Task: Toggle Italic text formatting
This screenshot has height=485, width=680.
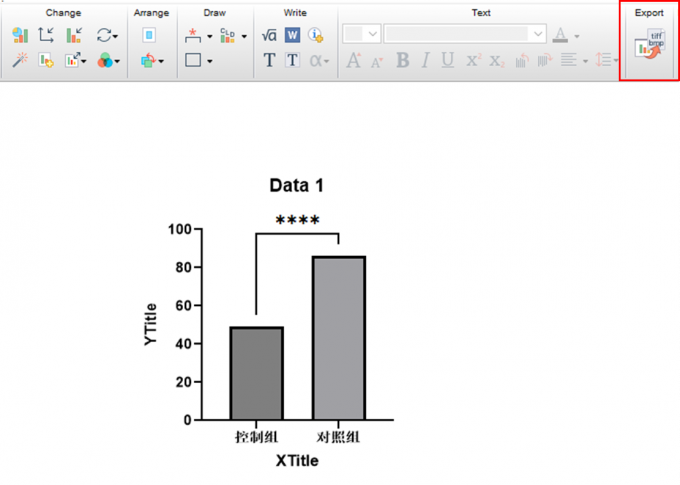Action: 424,61
